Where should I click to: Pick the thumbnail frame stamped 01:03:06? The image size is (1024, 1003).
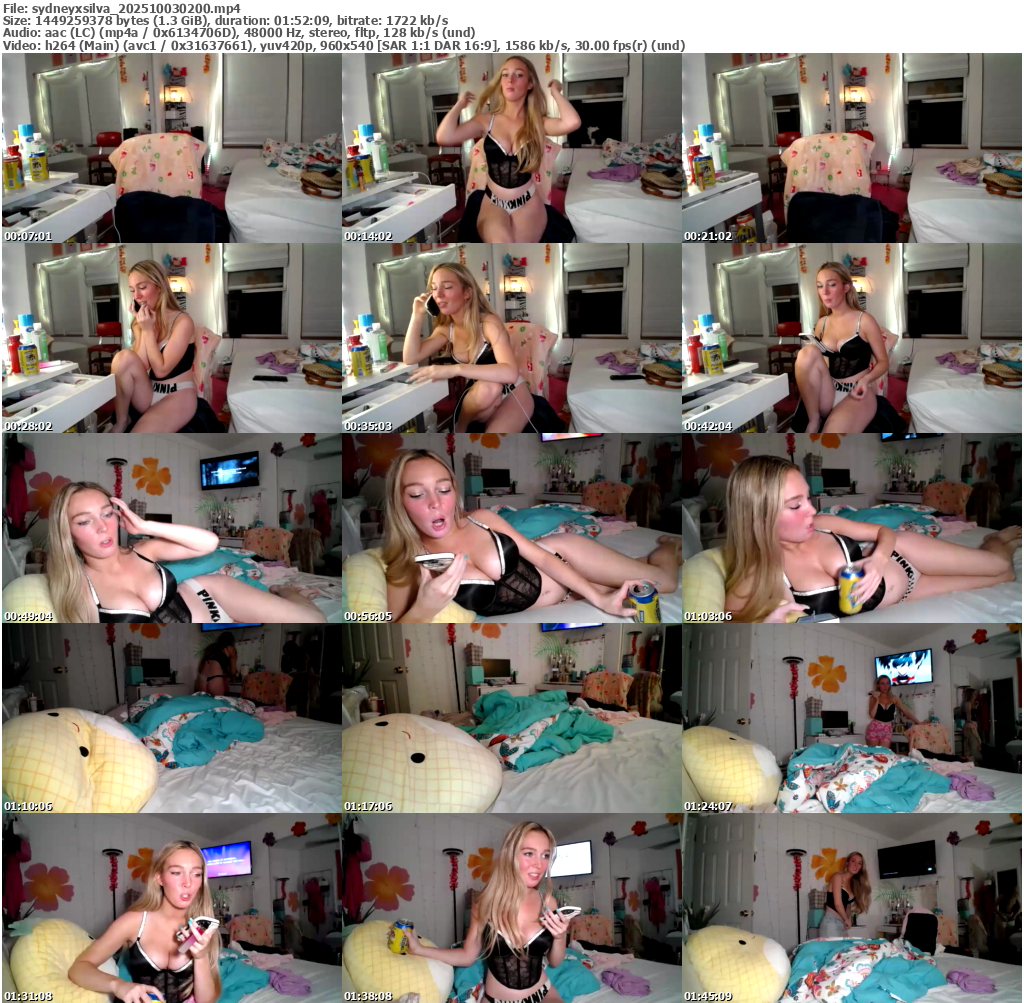[852, 528]
